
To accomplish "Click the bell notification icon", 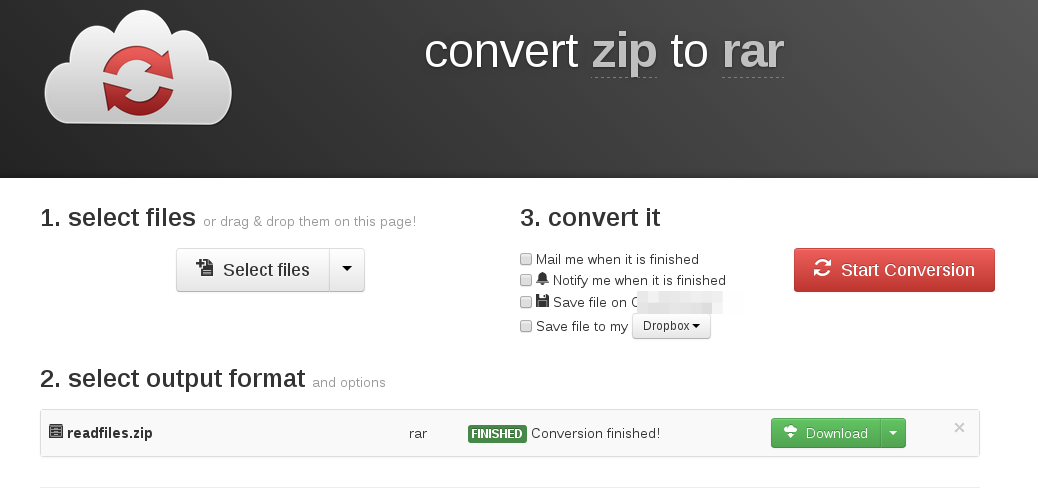I will [543, 280].
